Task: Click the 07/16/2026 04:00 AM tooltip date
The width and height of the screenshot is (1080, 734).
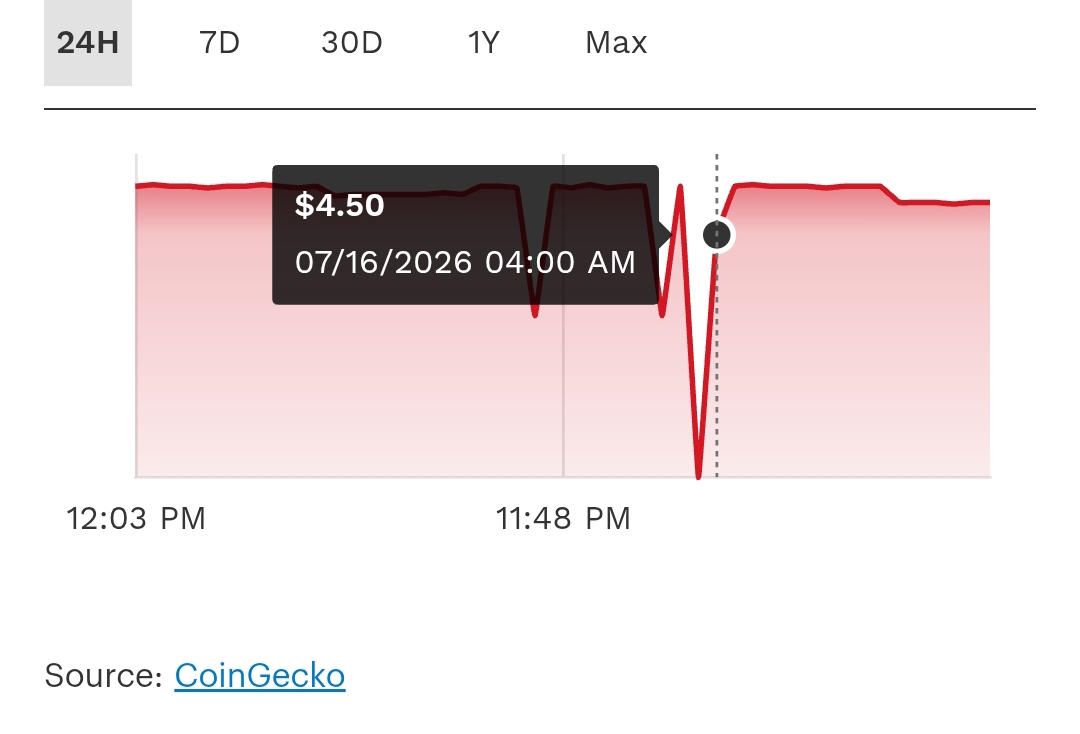Action: [465, 262]
